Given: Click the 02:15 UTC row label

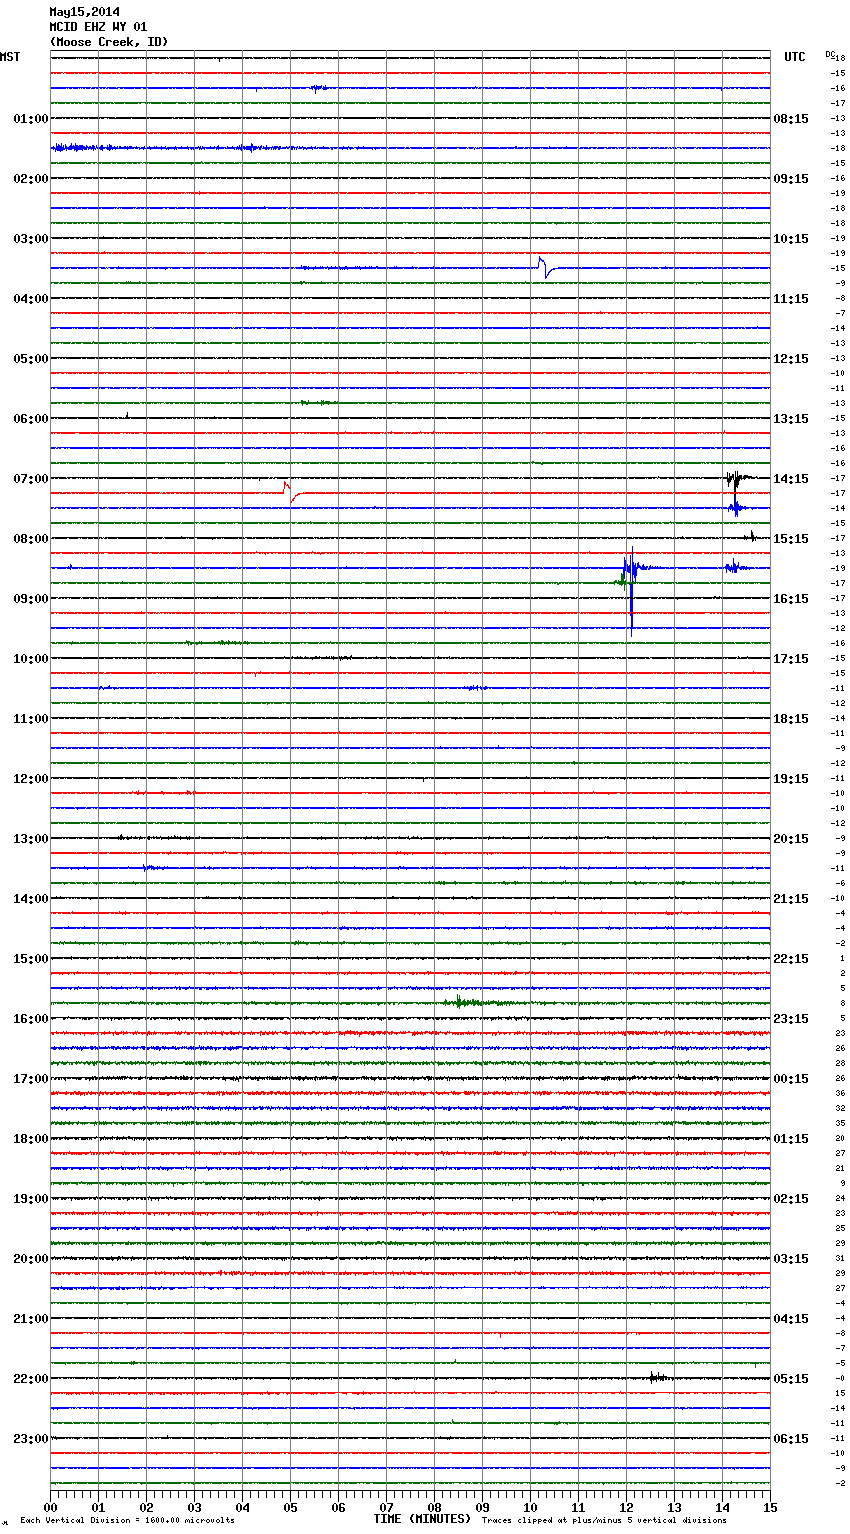Looking at the screenshot, I should point(791,1199).
